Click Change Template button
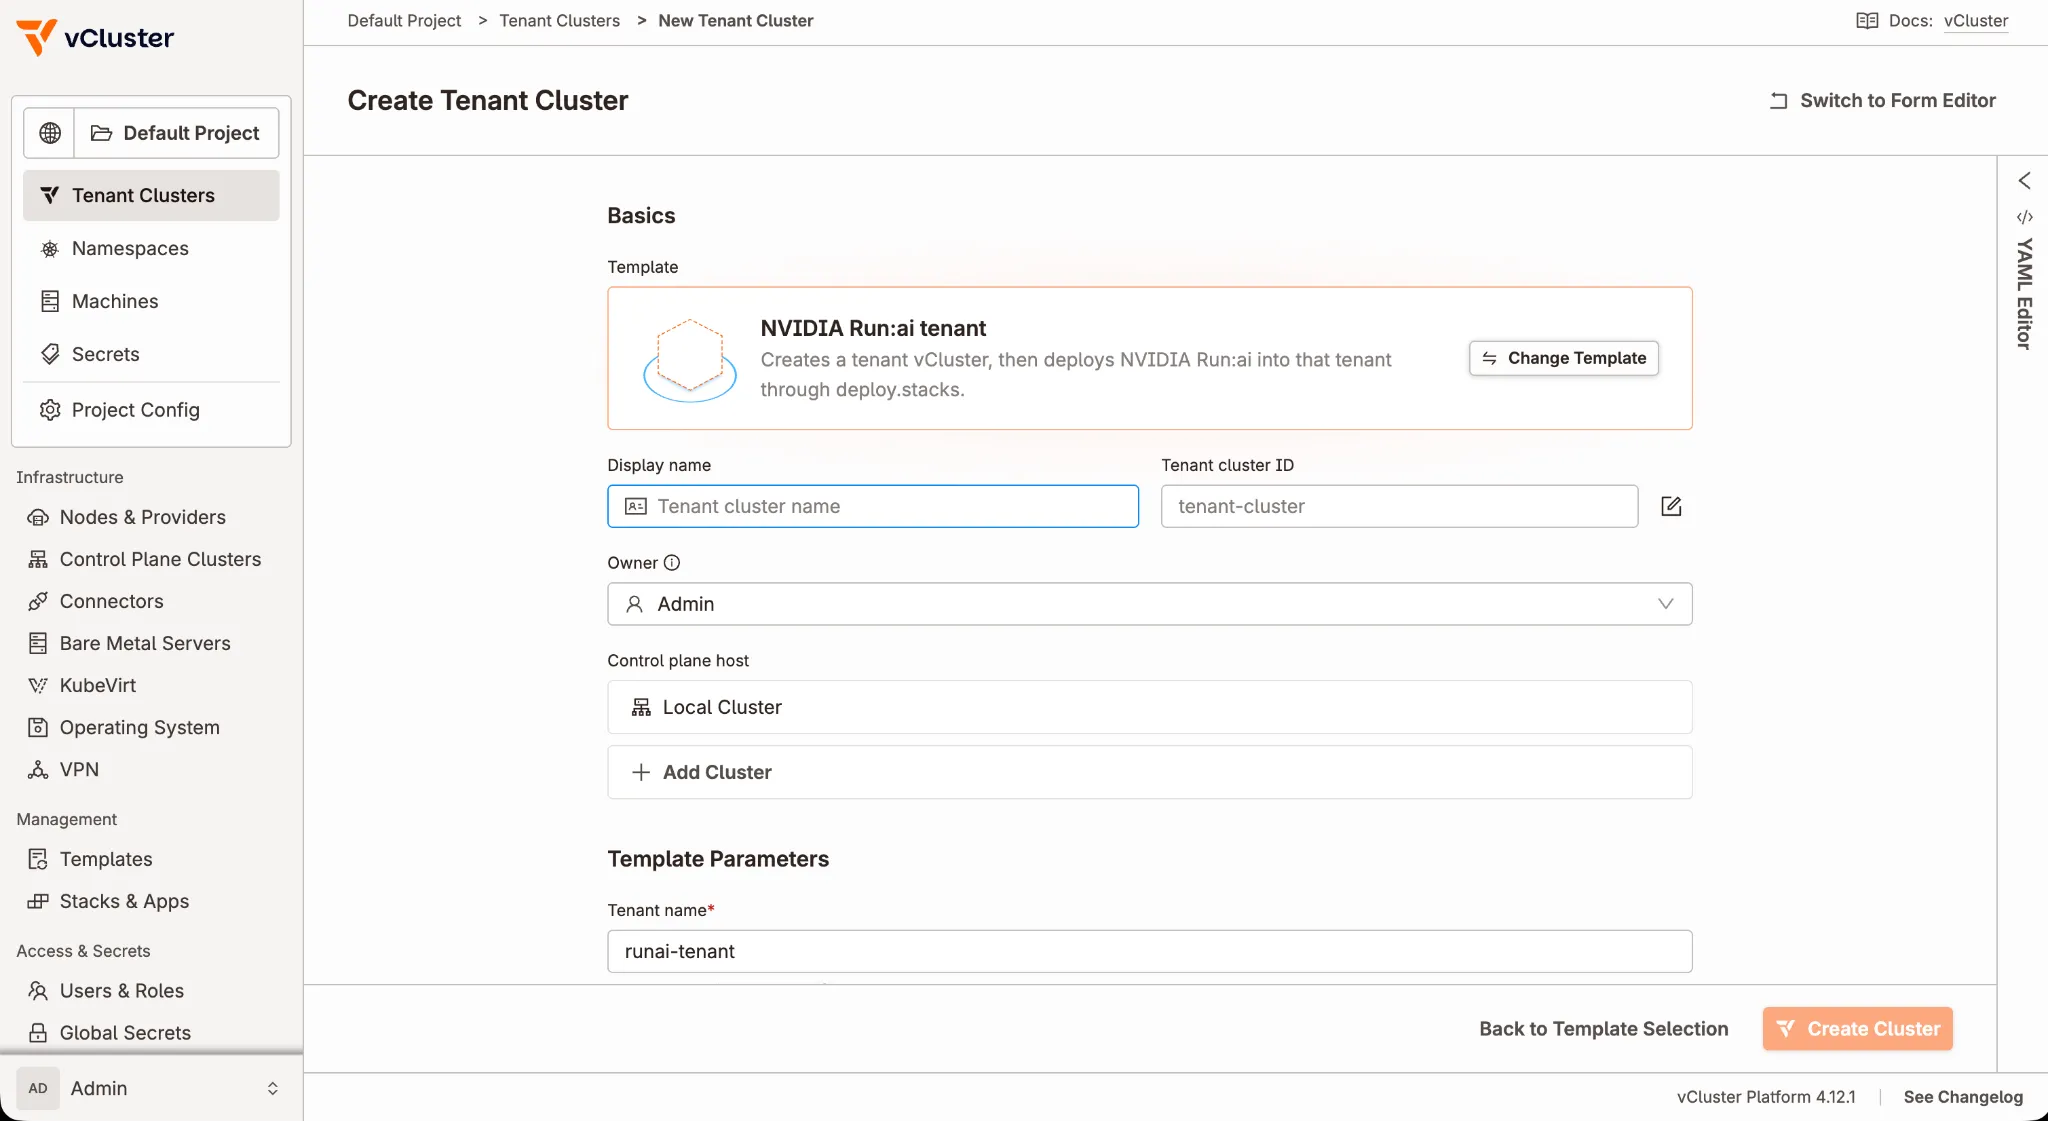Viewport: 2048px width, 1121px height. [1564, 358]
